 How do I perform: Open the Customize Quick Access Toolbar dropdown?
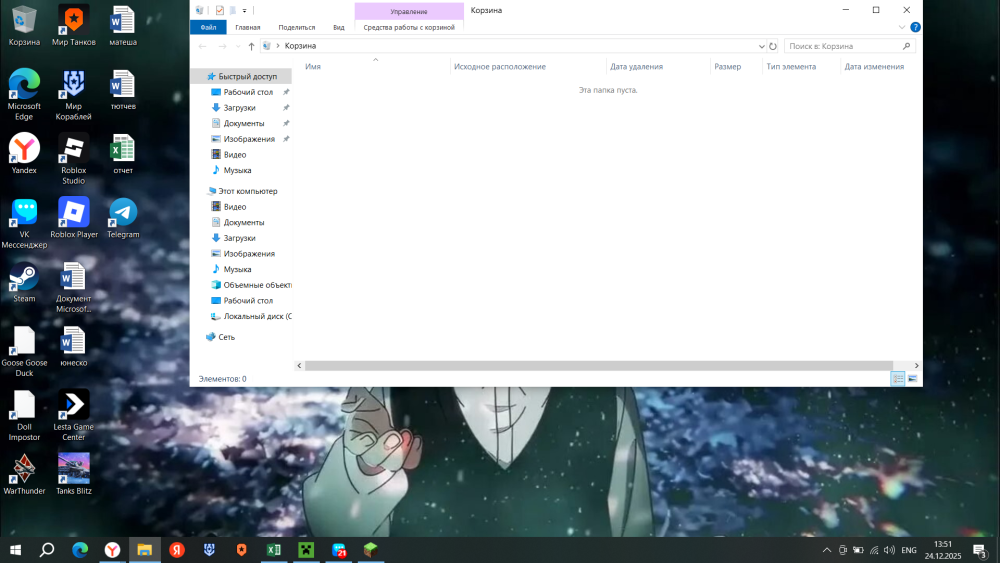(x=244, y=10)
